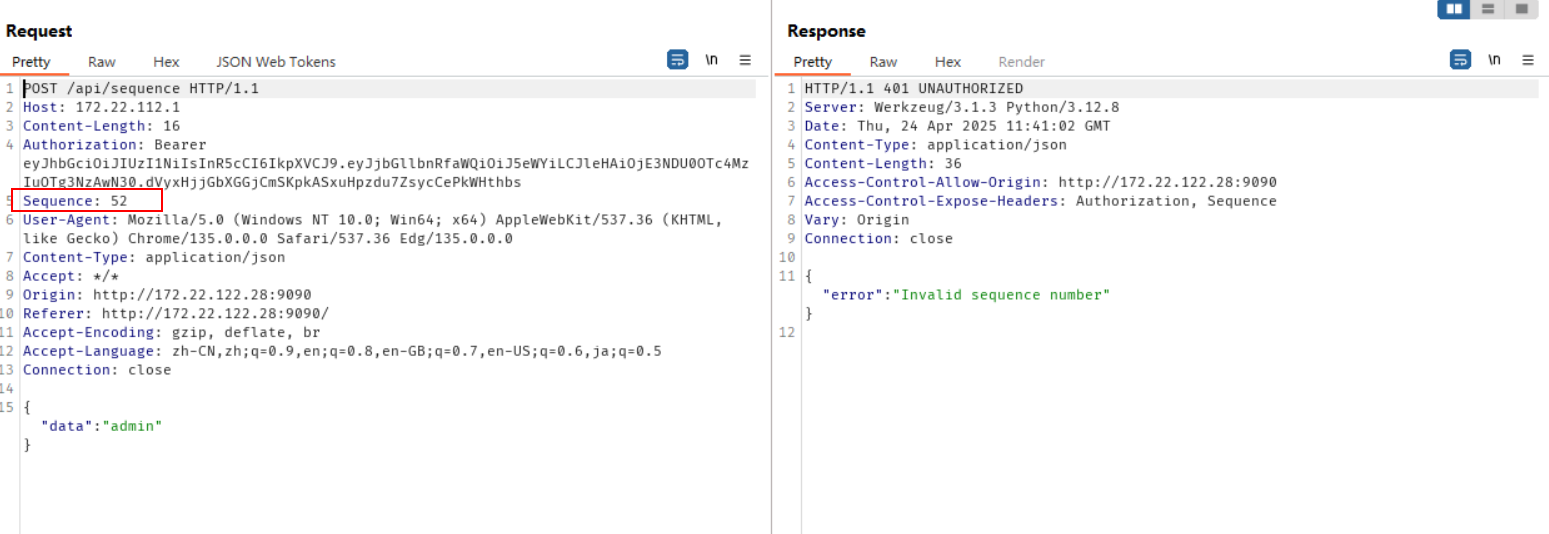Switch Request pane to Raw tab
Screen dimensions: 1549x534
pos(101,62)
